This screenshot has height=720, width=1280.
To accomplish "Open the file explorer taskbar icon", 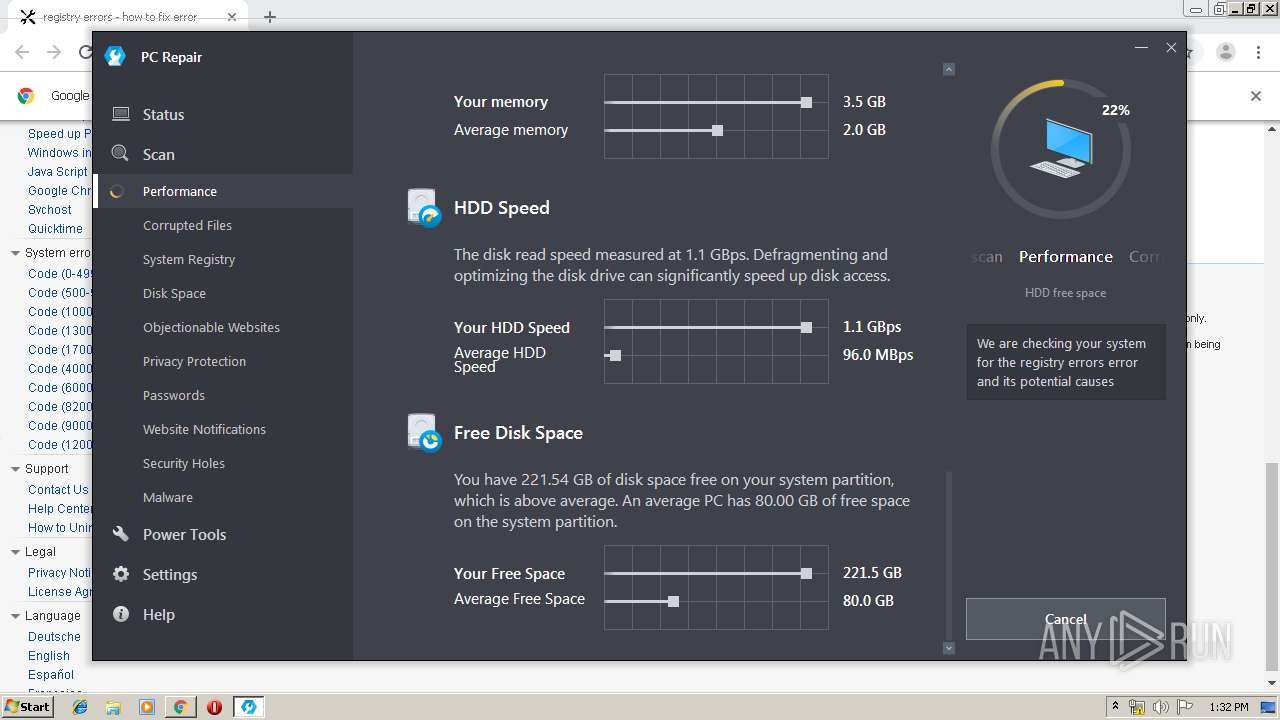I will tap(113, 707).
